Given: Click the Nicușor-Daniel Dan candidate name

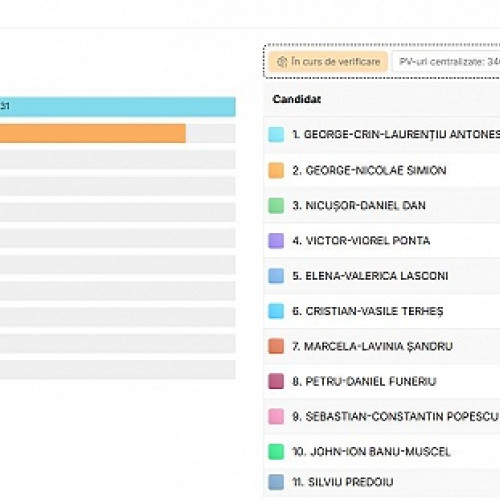Looking at the screenshot, I should pos(359,205).
